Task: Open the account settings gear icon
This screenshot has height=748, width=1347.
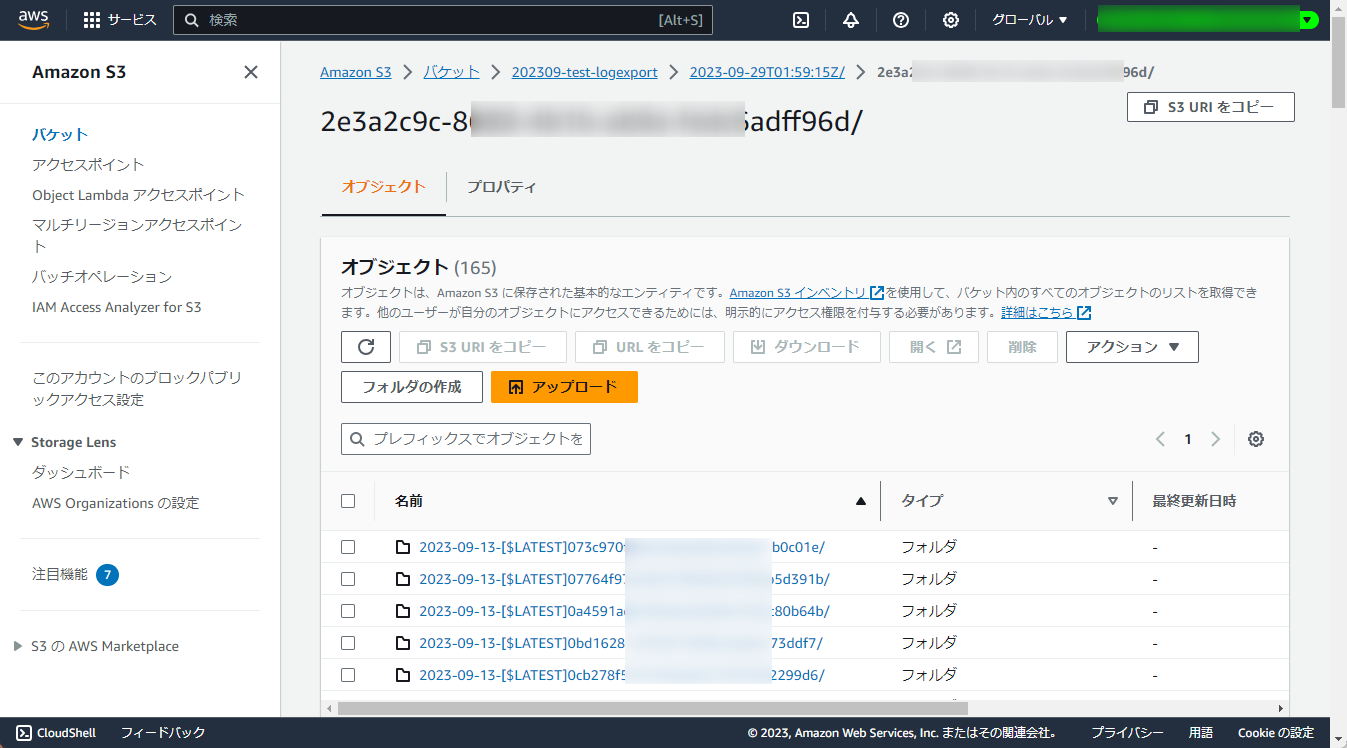Action: [950, 20]
